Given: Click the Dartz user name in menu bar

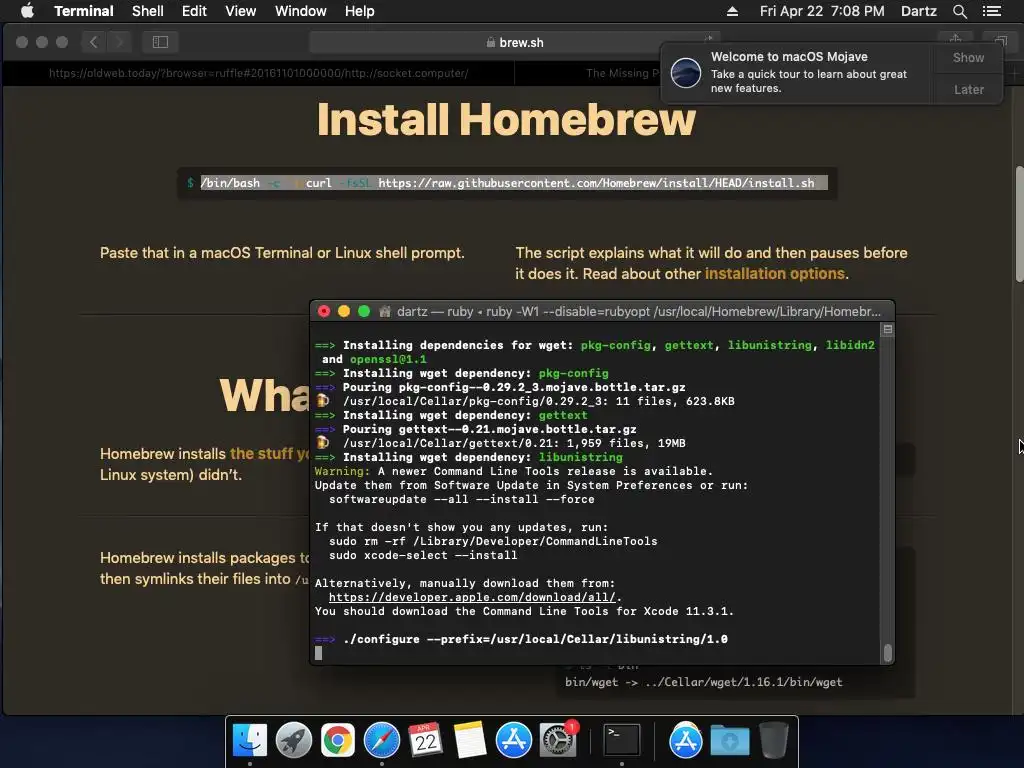Looking at the screenshot, I should tap(918, 11).
